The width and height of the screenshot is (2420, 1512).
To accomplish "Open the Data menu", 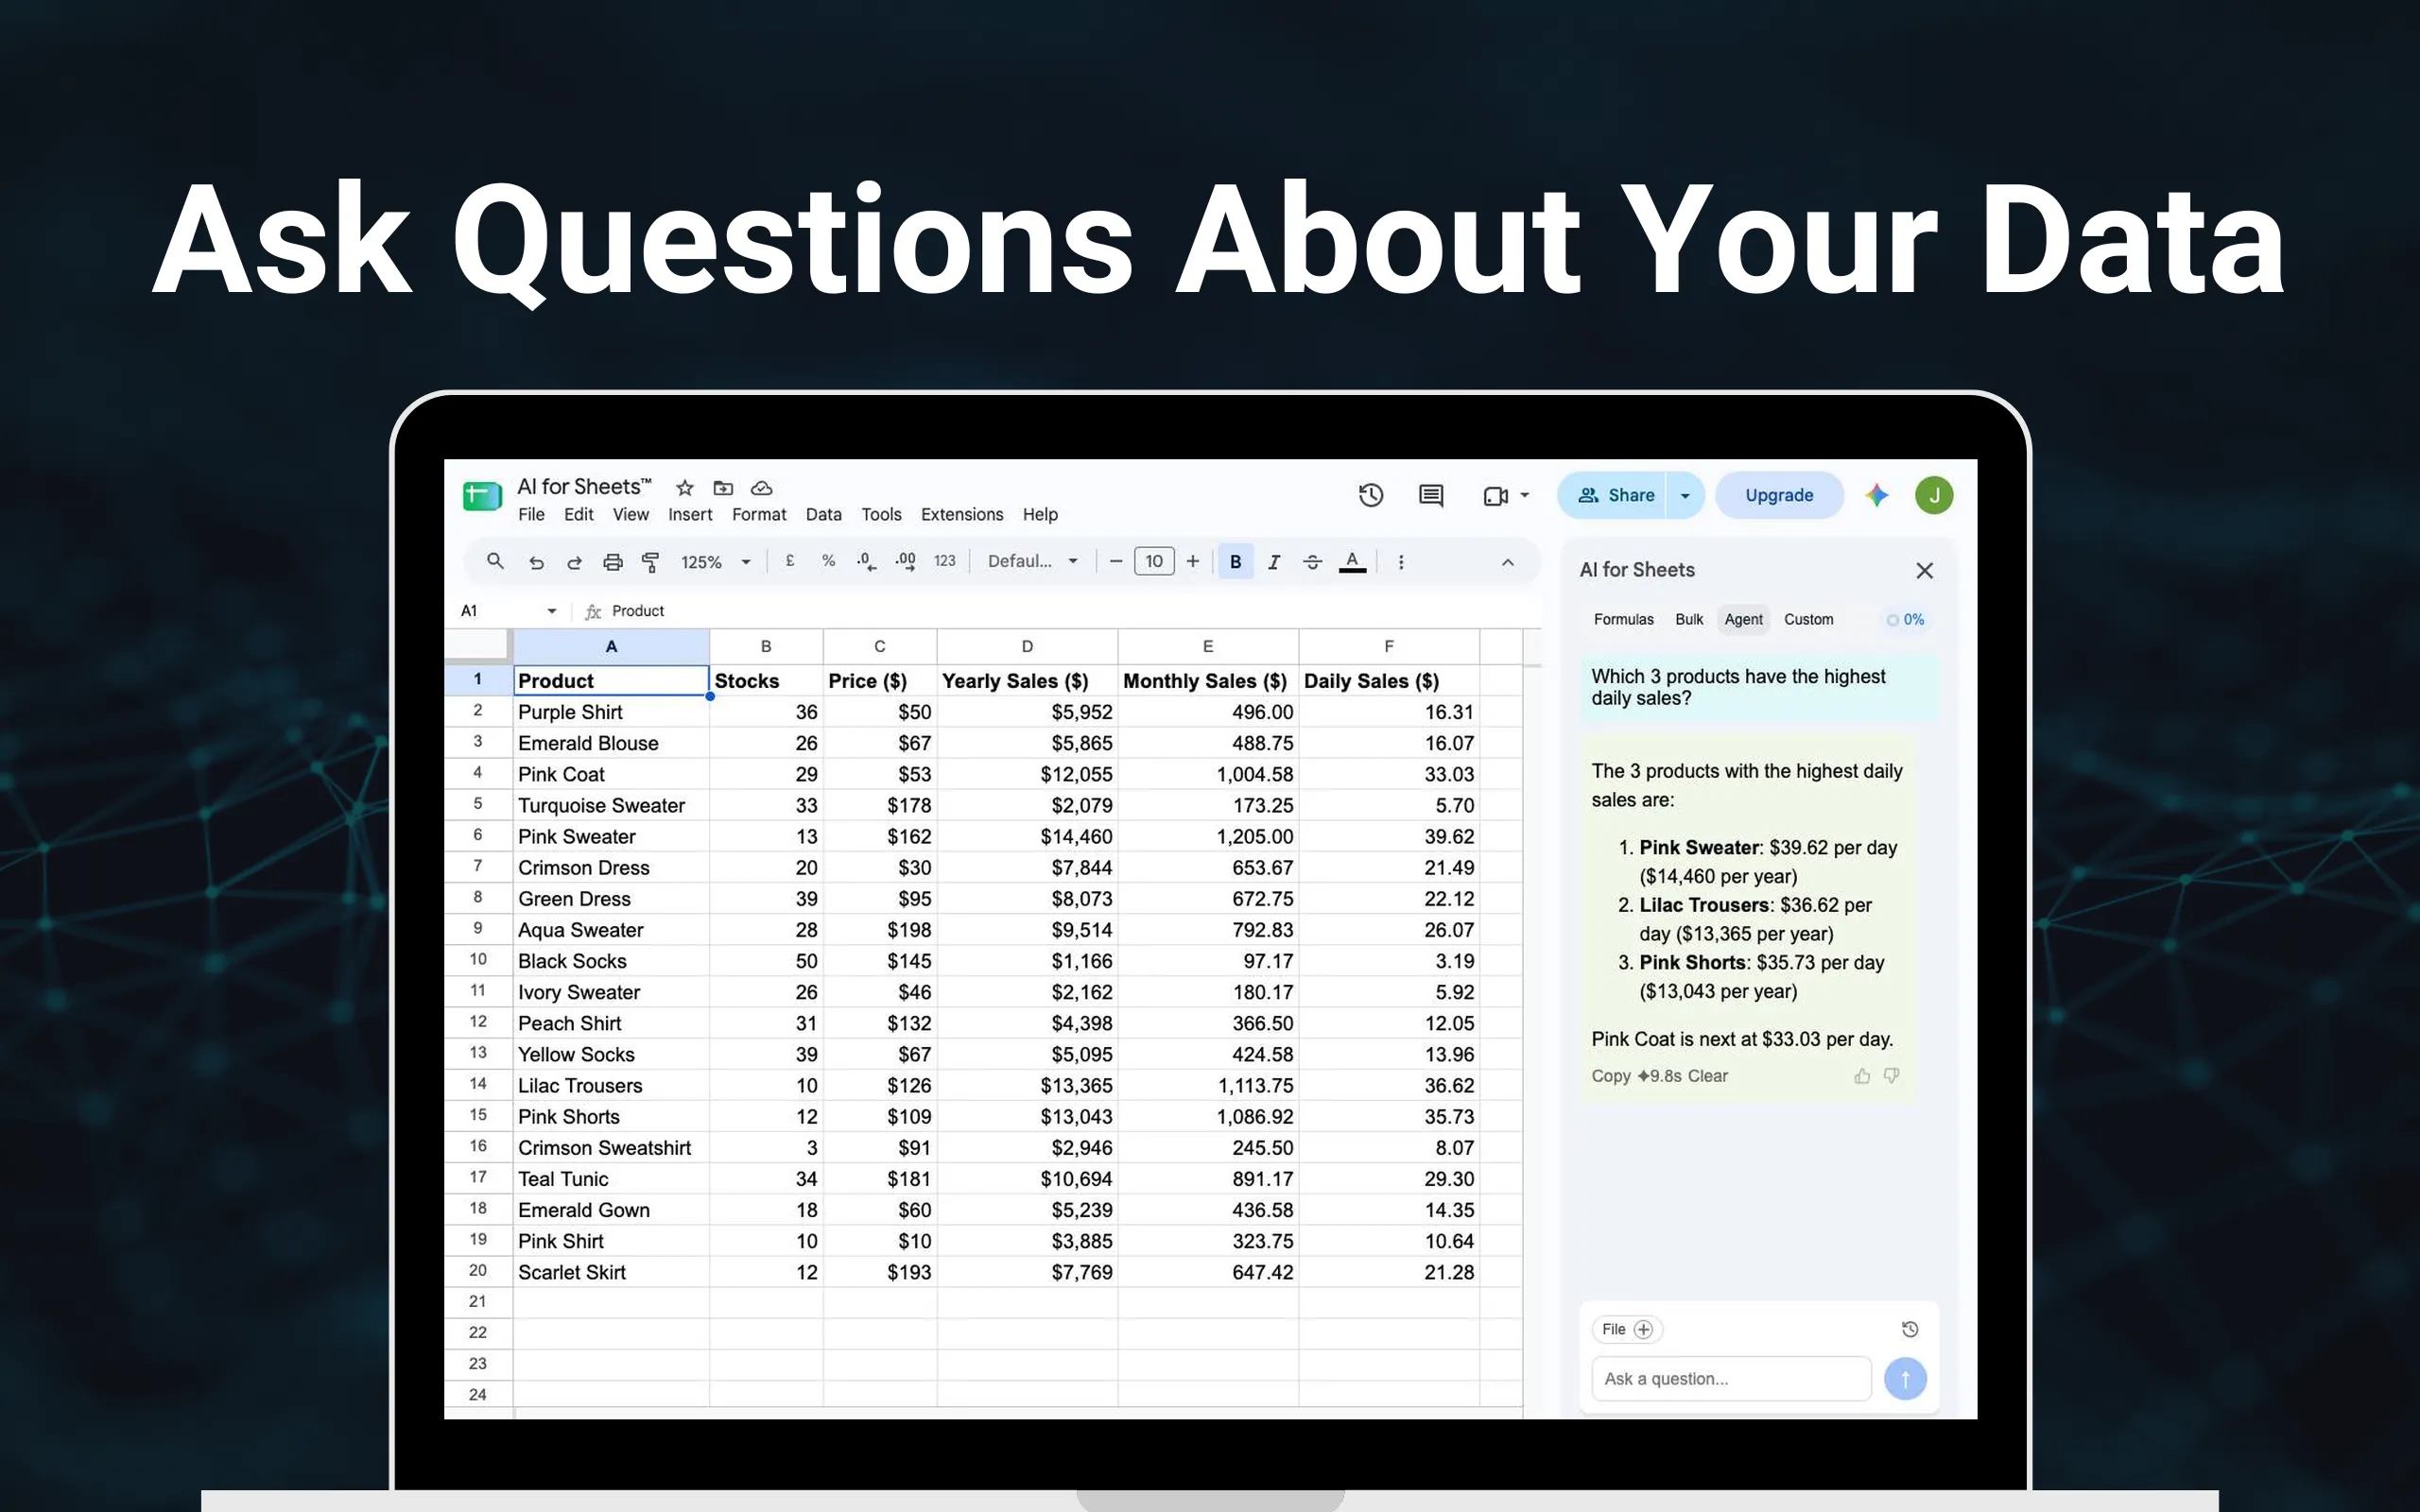I will pyautogui.click(x=823, y=515).
